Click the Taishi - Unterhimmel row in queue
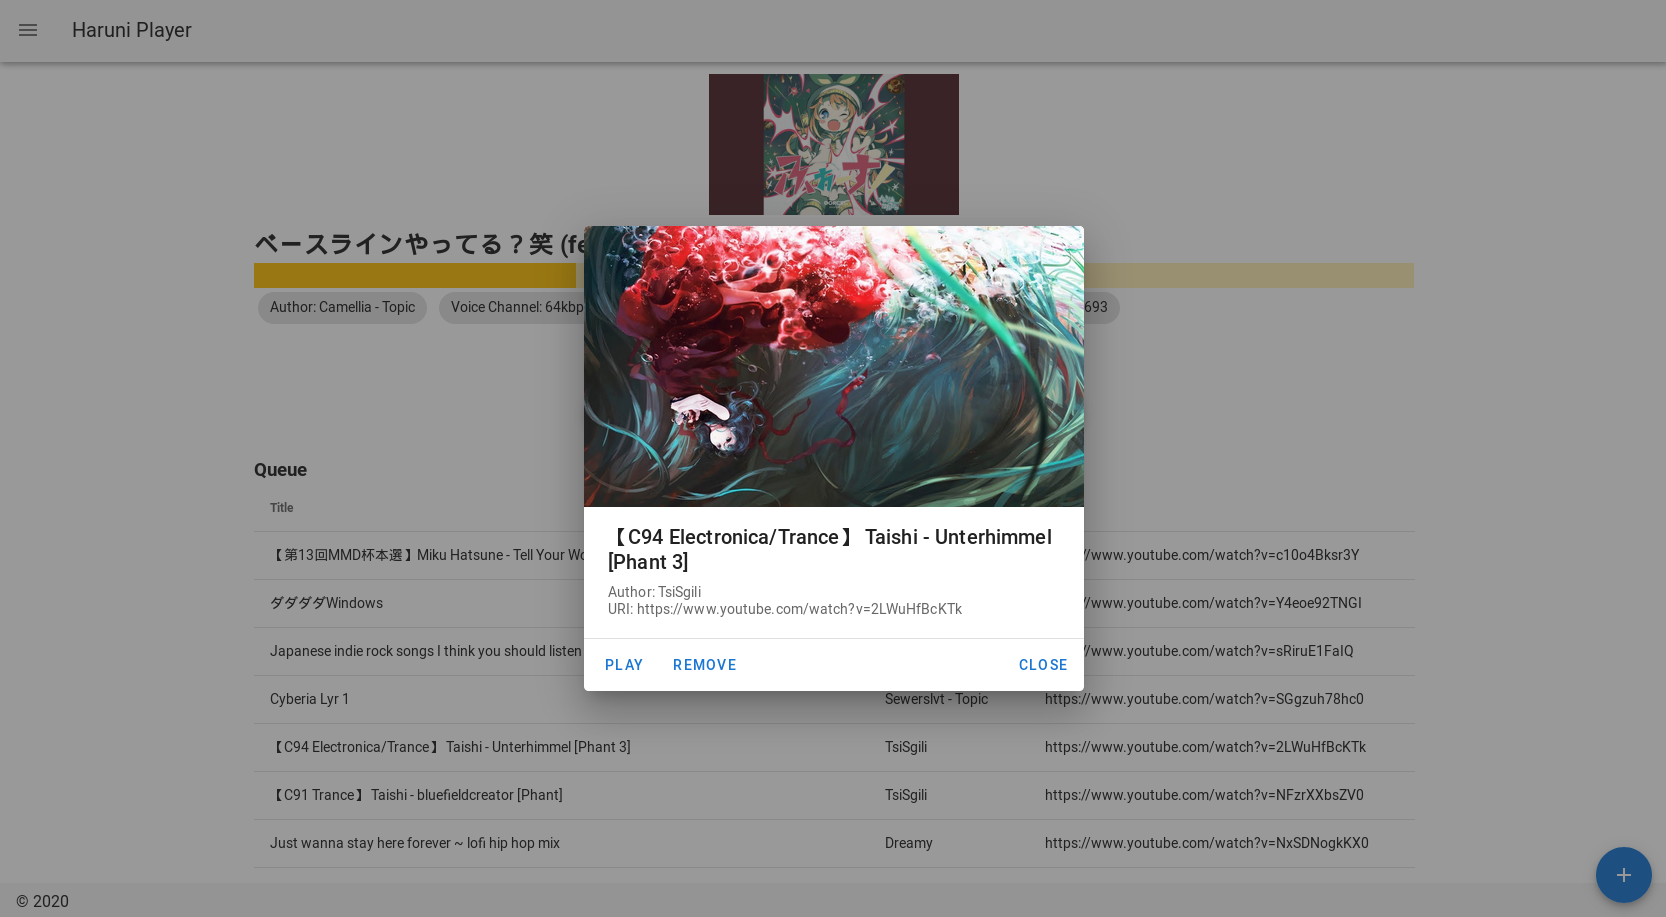Viewport: 1666px width, 917px height. [x=450, y=747]
